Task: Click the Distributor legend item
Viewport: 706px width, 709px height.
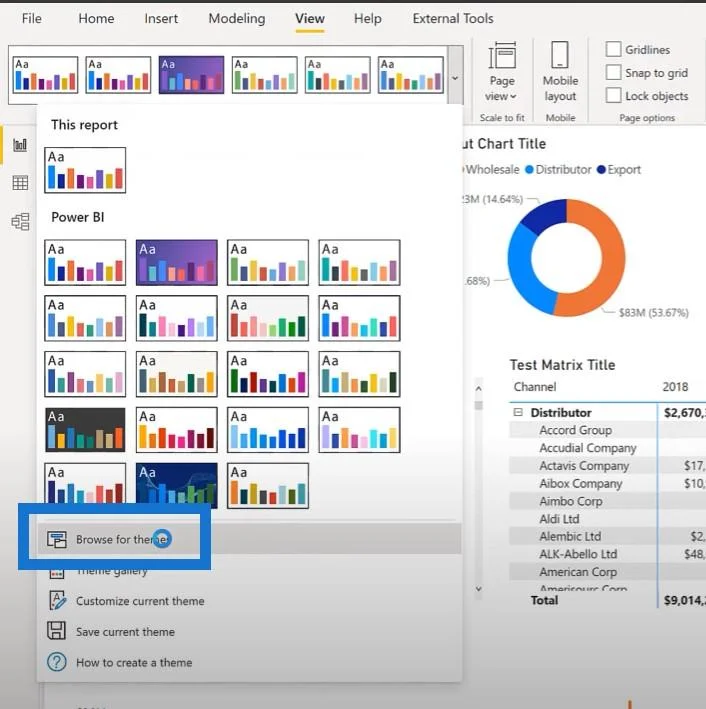Action: coord(558,170)
